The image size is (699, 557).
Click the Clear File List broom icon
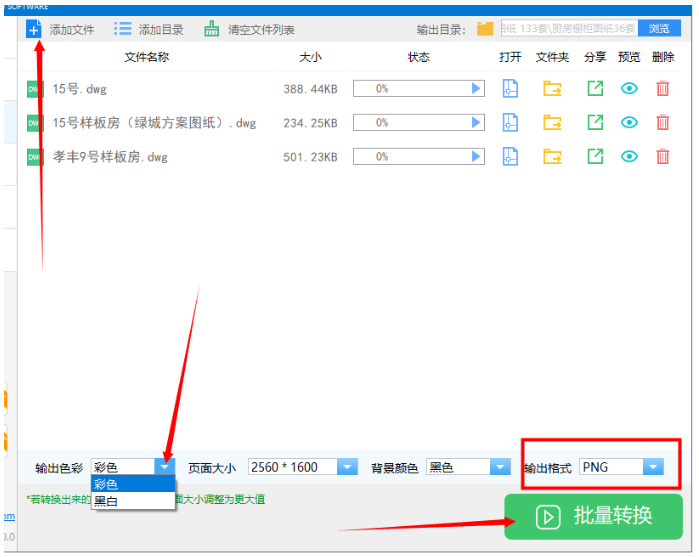[211, 29]
